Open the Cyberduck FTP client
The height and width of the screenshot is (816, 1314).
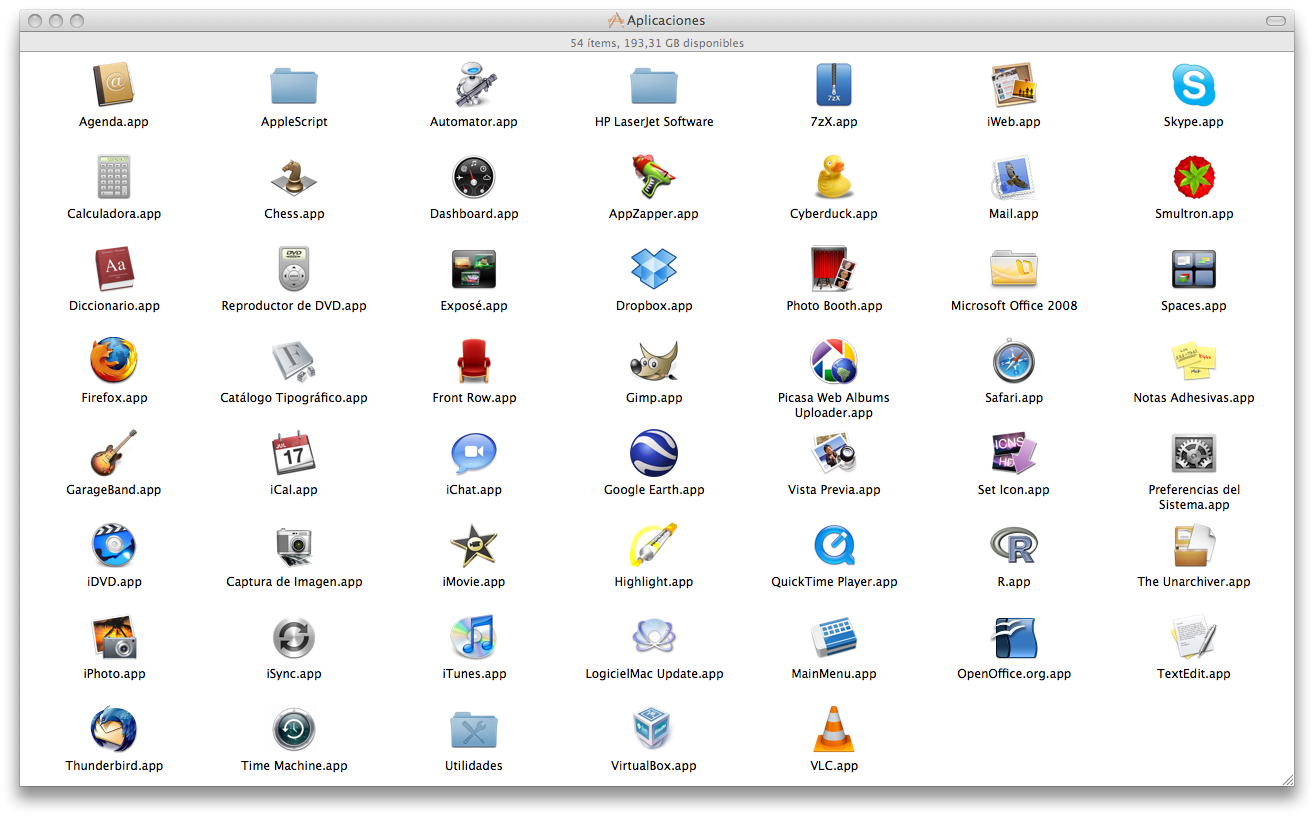pyautogui.click(x=833, y=177)
